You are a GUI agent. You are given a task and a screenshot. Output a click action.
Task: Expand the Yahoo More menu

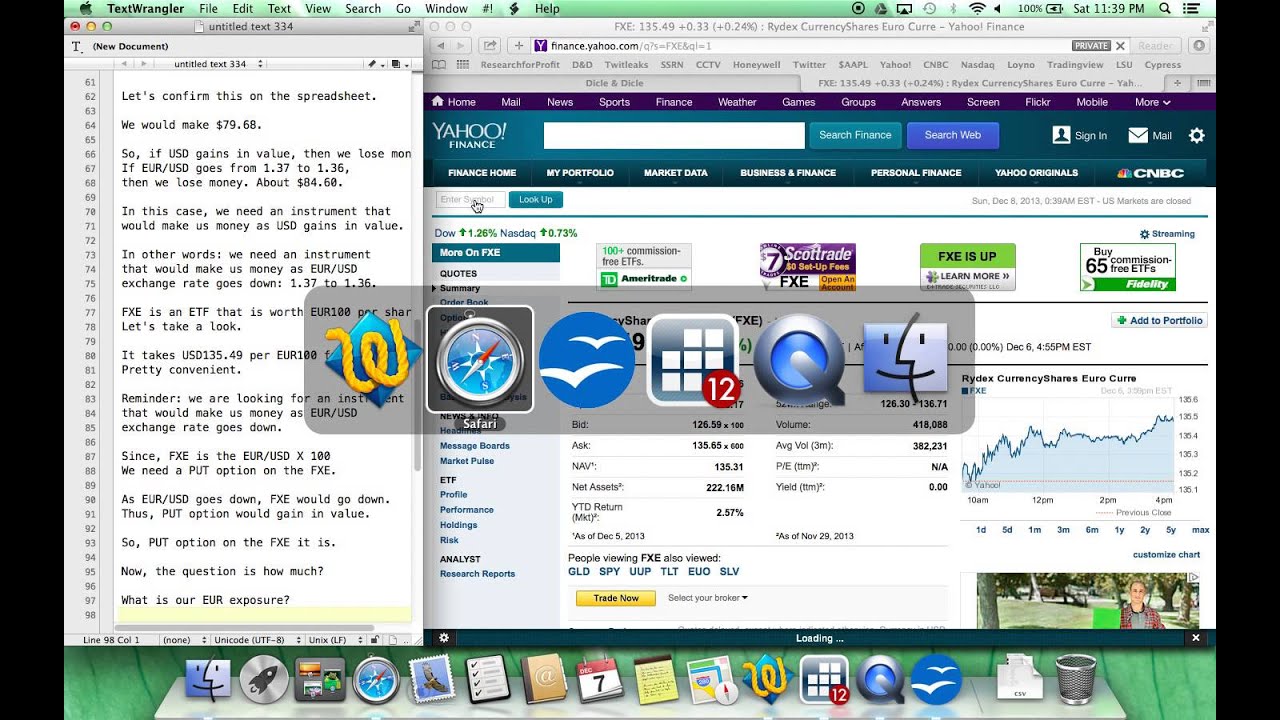1152,102
